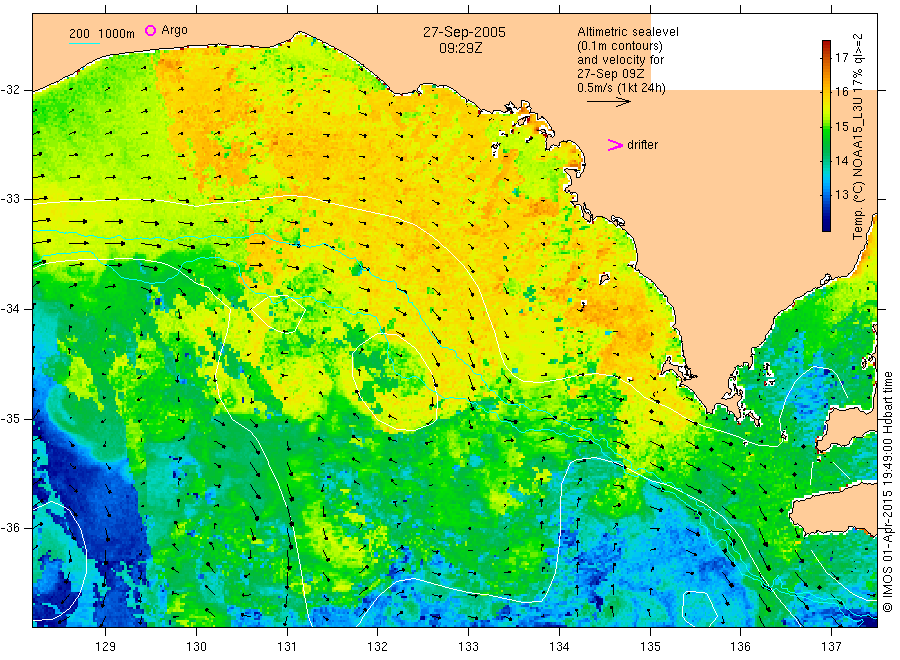
Task: Click the '0.5m/s (1kt 24h)' text
Action: point(621,88)
